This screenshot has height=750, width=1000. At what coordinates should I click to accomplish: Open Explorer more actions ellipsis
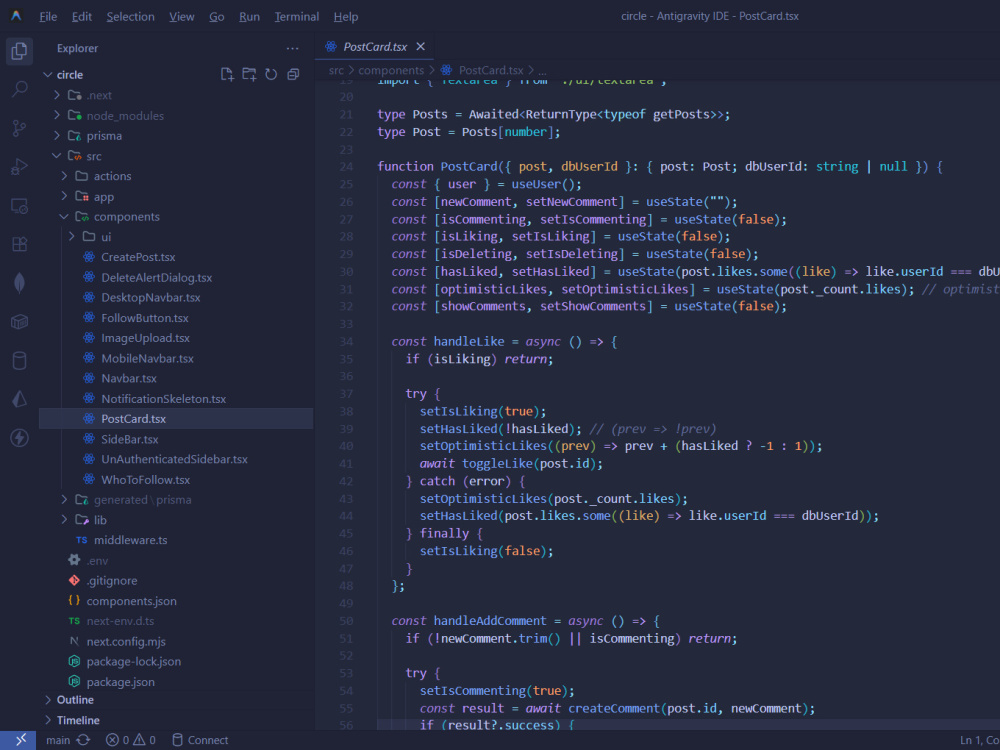click(293, 48)
